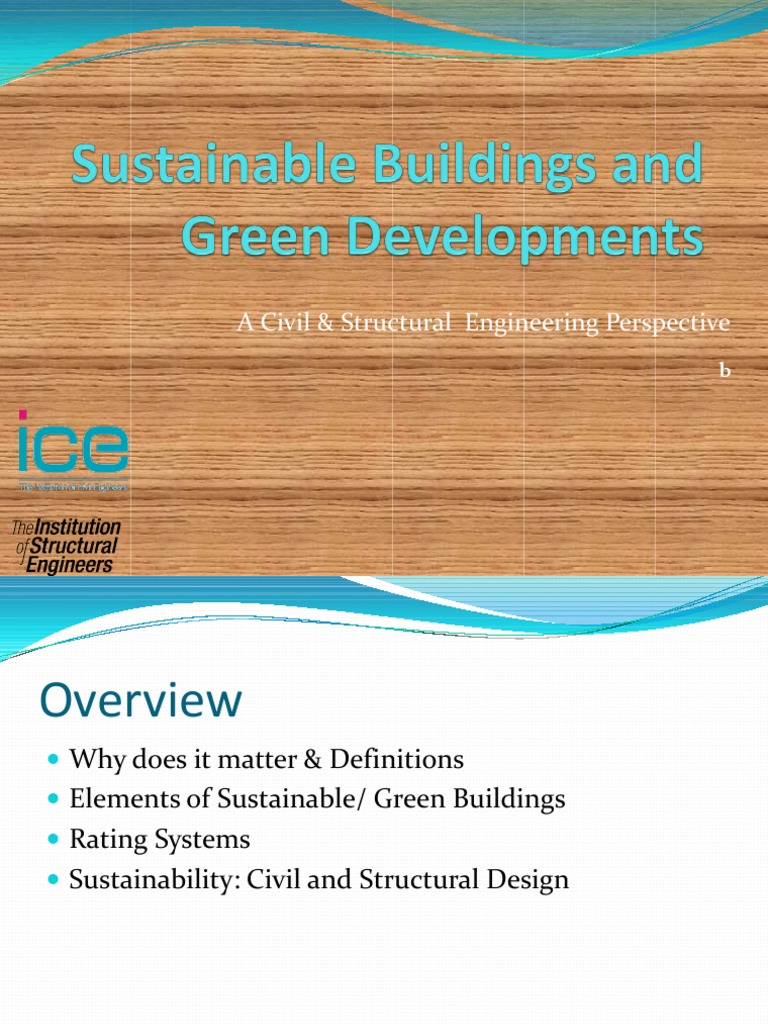This screenshot has height=1024, width=768.
Task: Select bullet 'Why does it matter & Definitions'
Action: tap(266, 760)
